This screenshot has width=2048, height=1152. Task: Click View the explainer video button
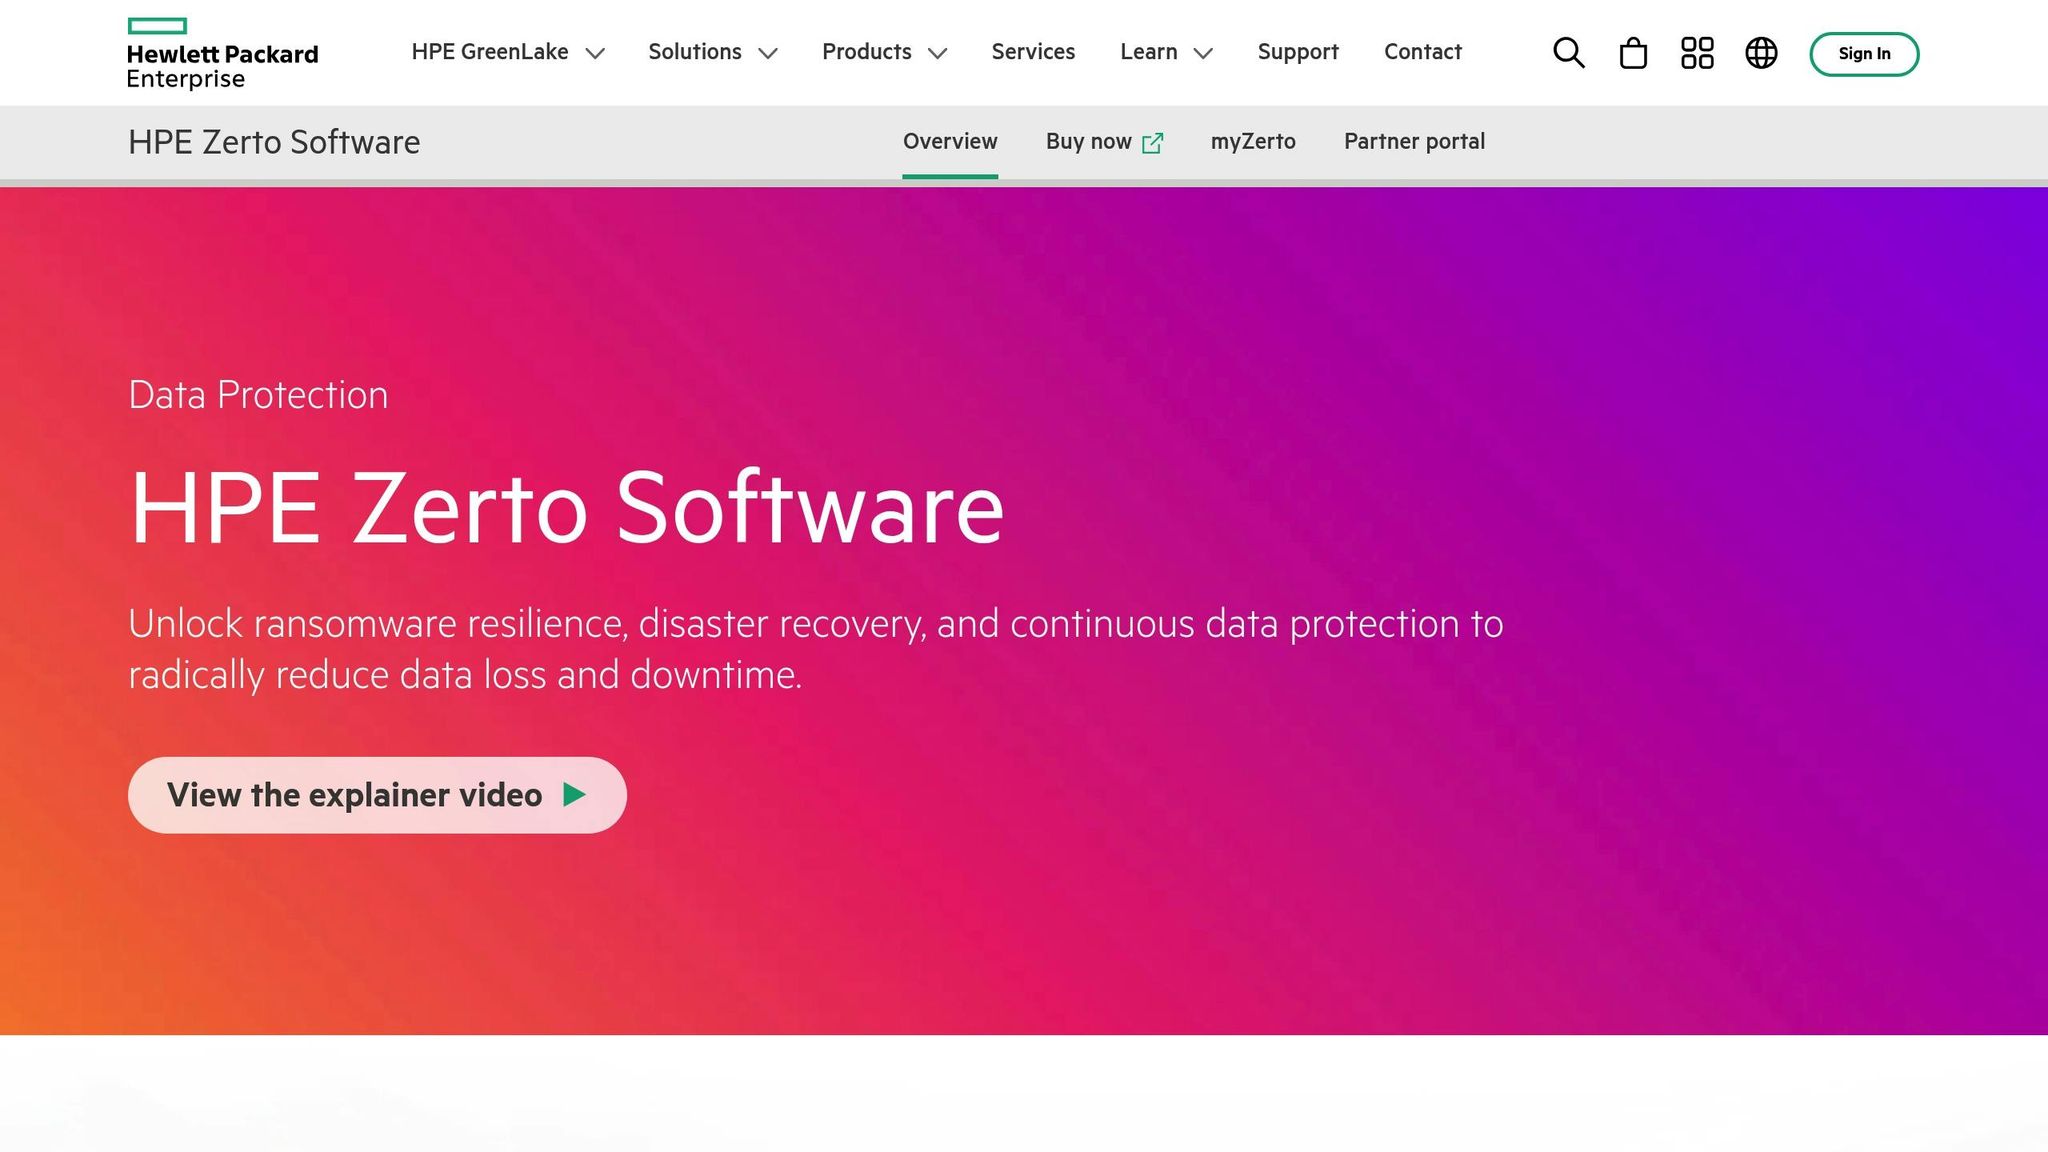pos(377,795)
